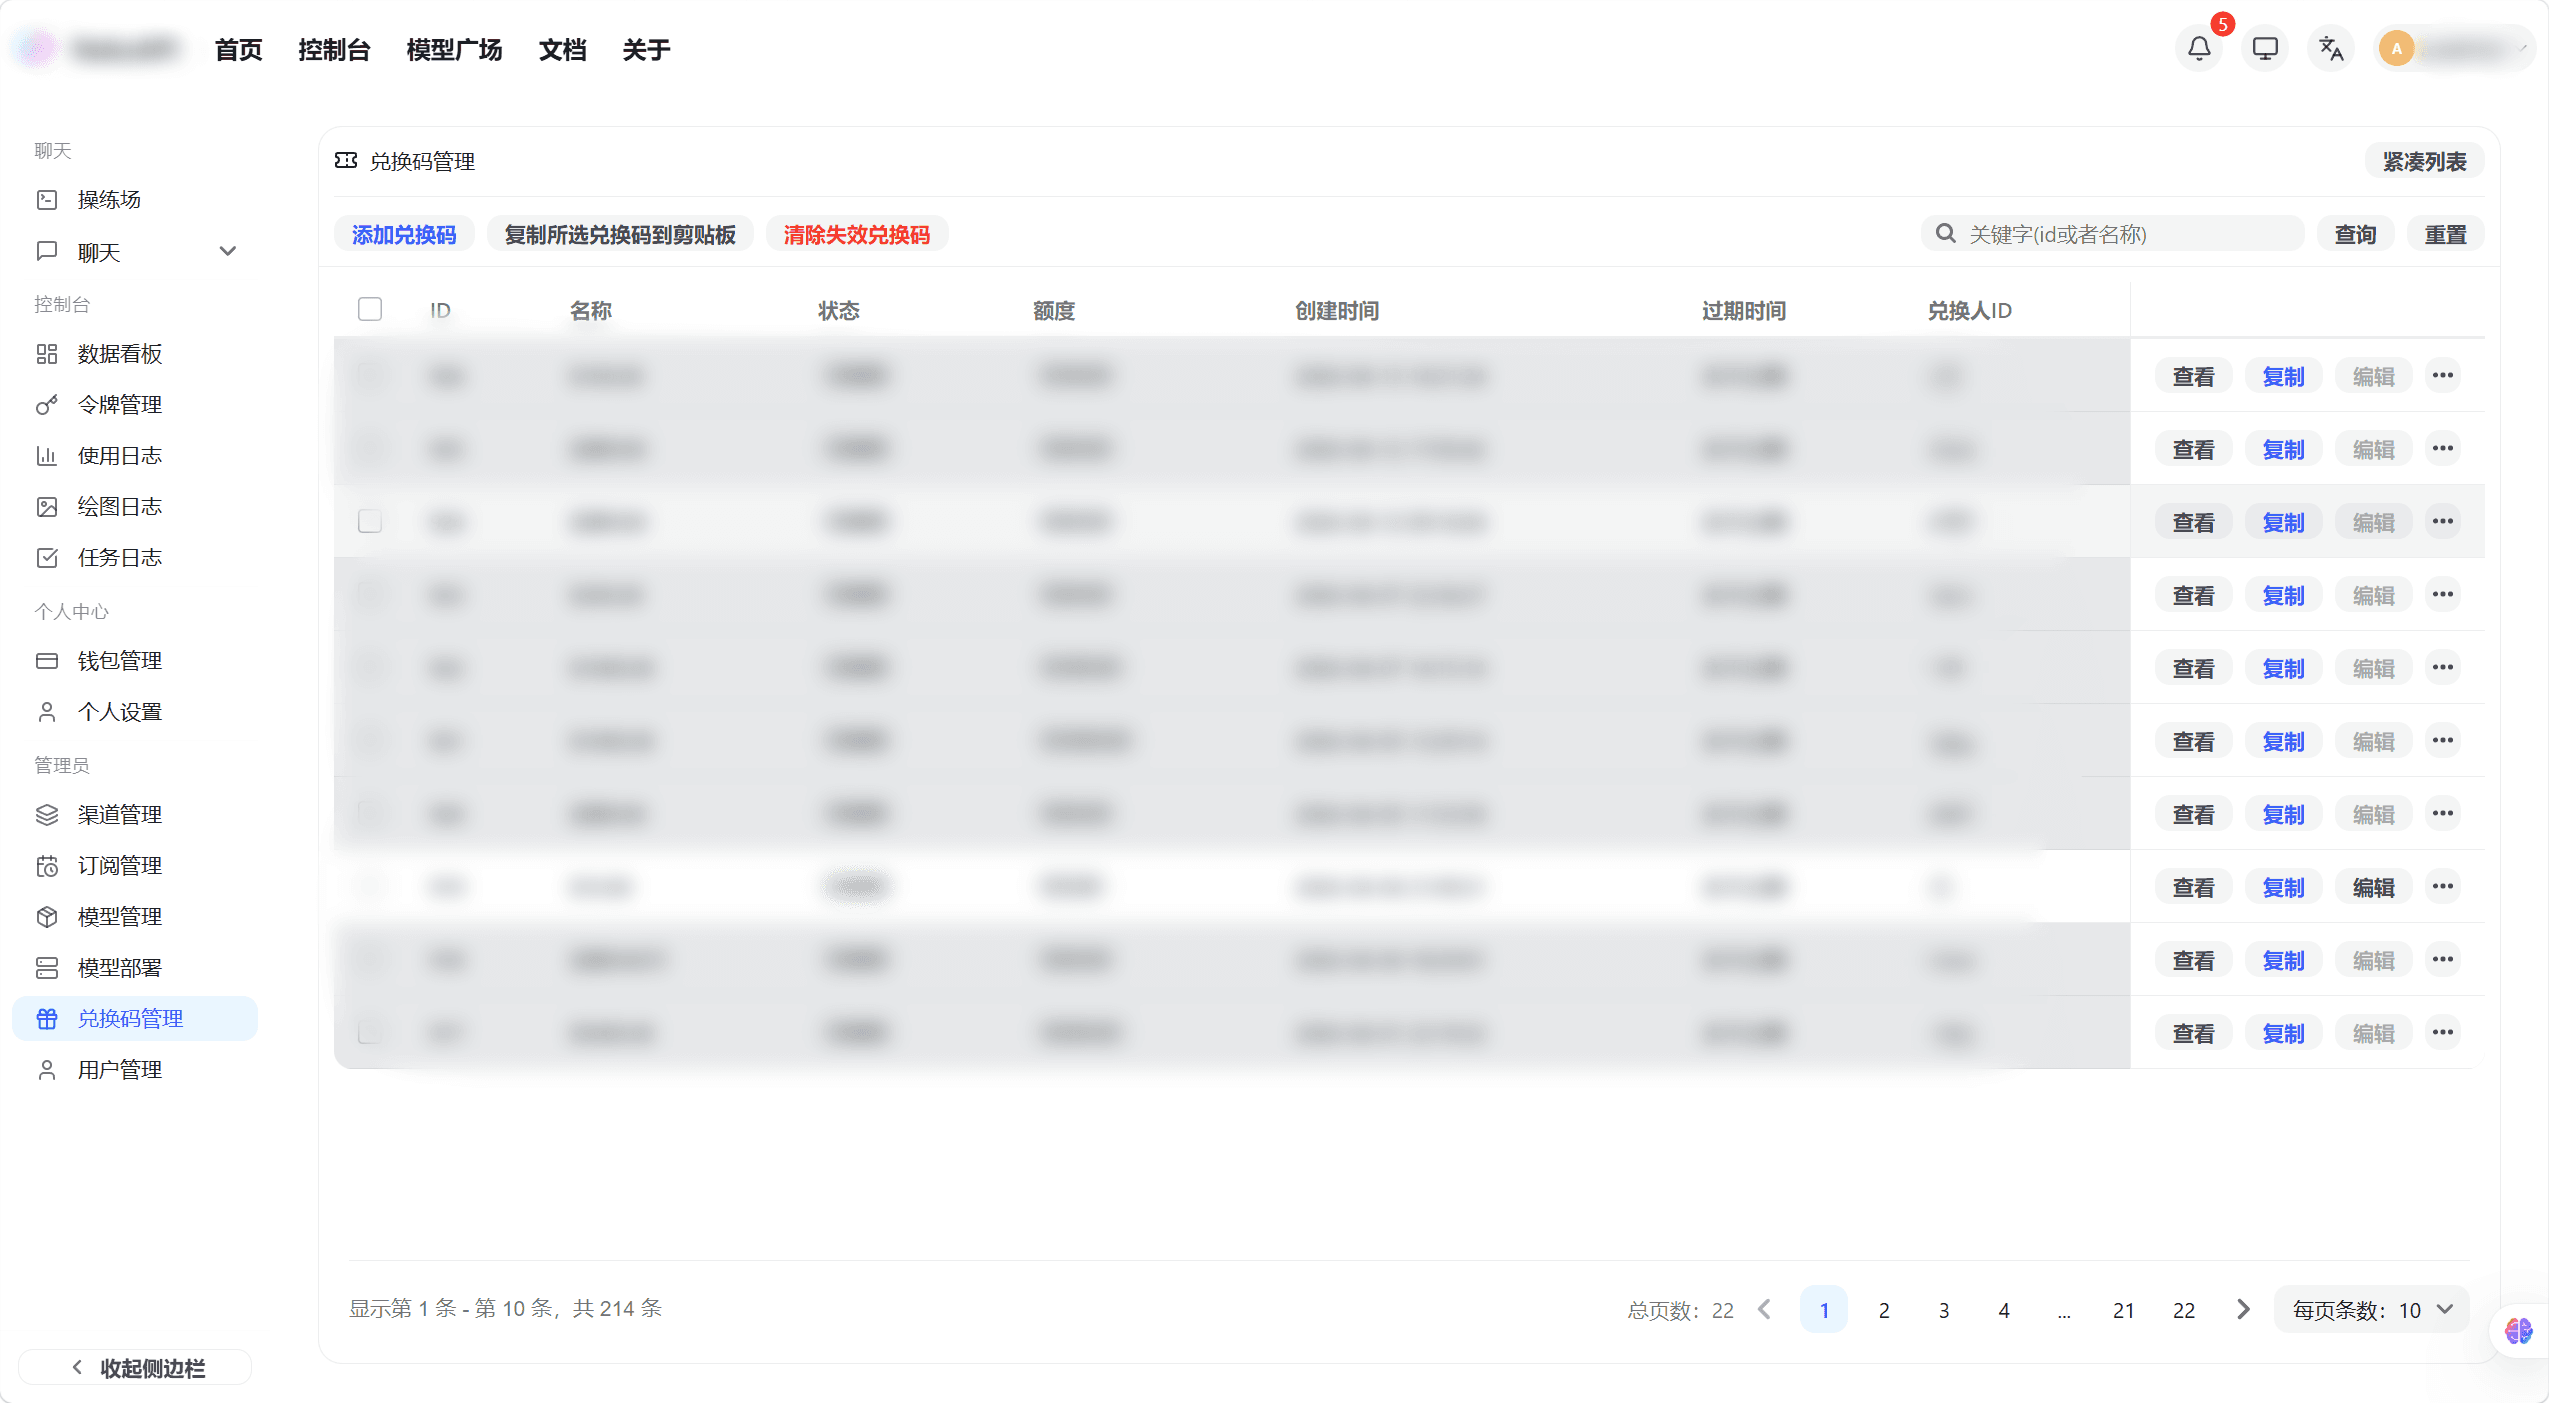Image resolution: width=2549 pixels, height=1403 pixels.
Task: Expand the 聊天 sidebar chevron
Action: pos(228,252)
